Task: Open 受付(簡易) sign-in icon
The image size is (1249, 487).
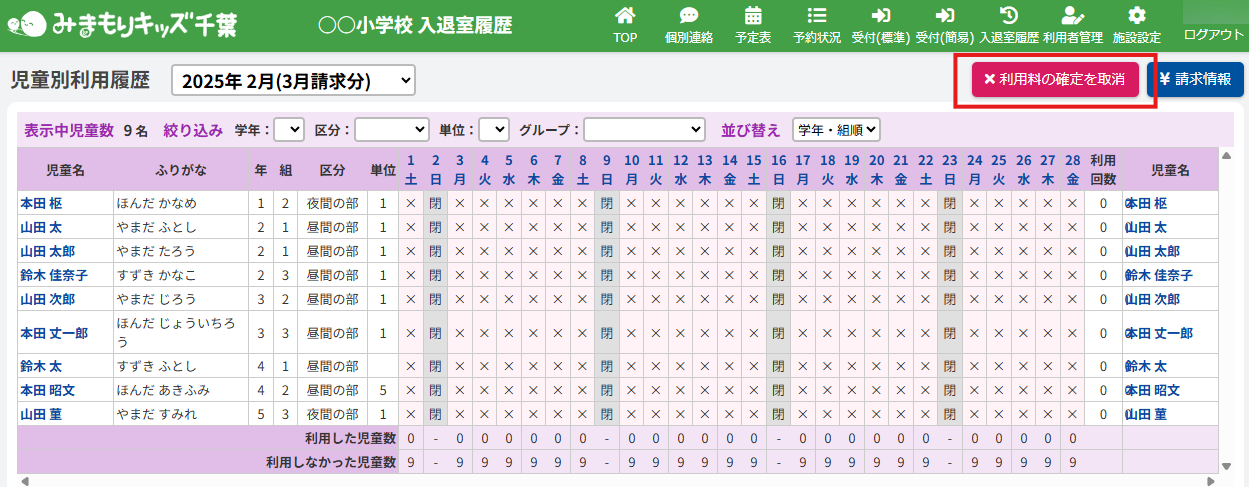Action: pos(944,17)
